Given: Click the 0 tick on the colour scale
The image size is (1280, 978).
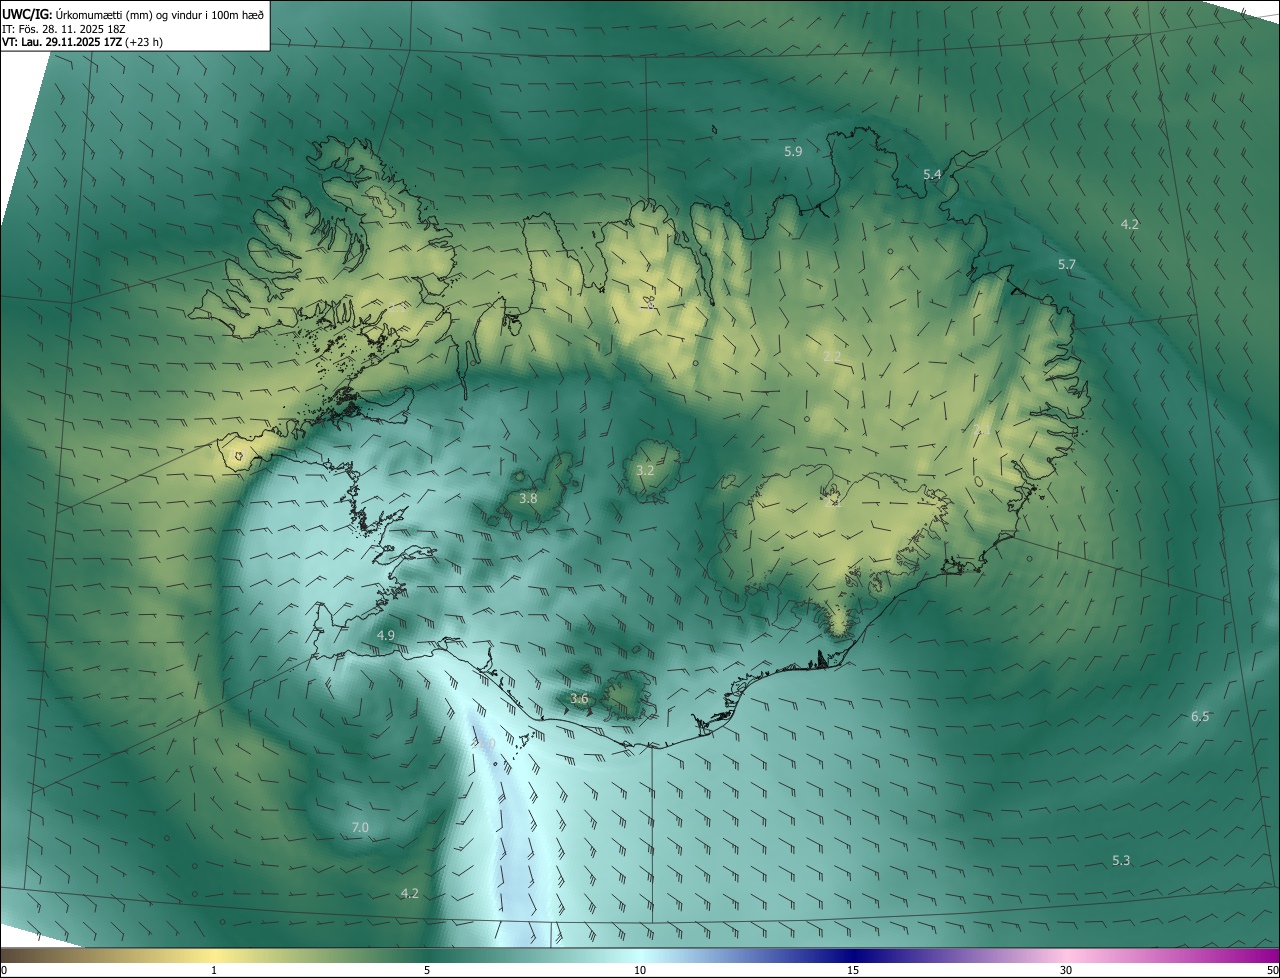Looking at the screenshot, I should coord(4,970).
